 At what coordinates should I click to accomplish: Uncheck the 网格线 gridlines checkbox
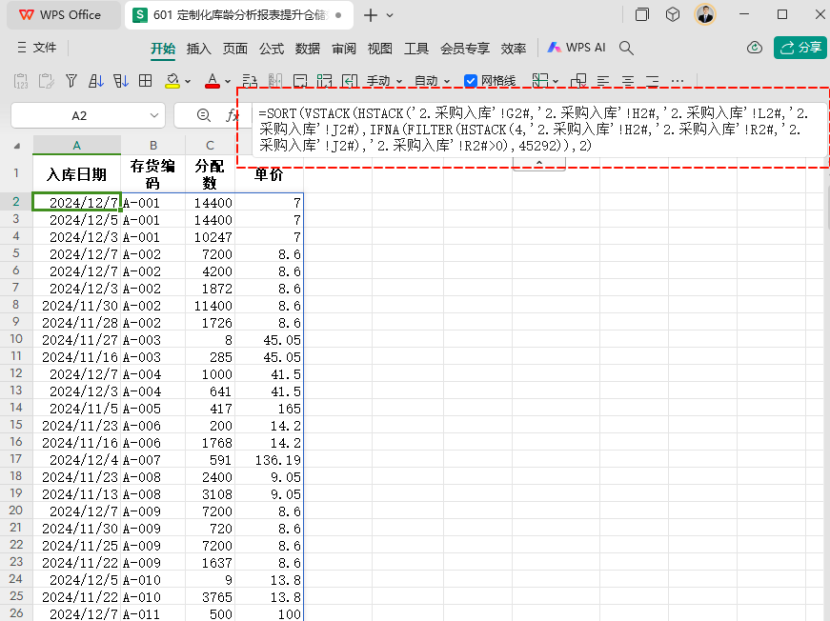pos(471,81)
